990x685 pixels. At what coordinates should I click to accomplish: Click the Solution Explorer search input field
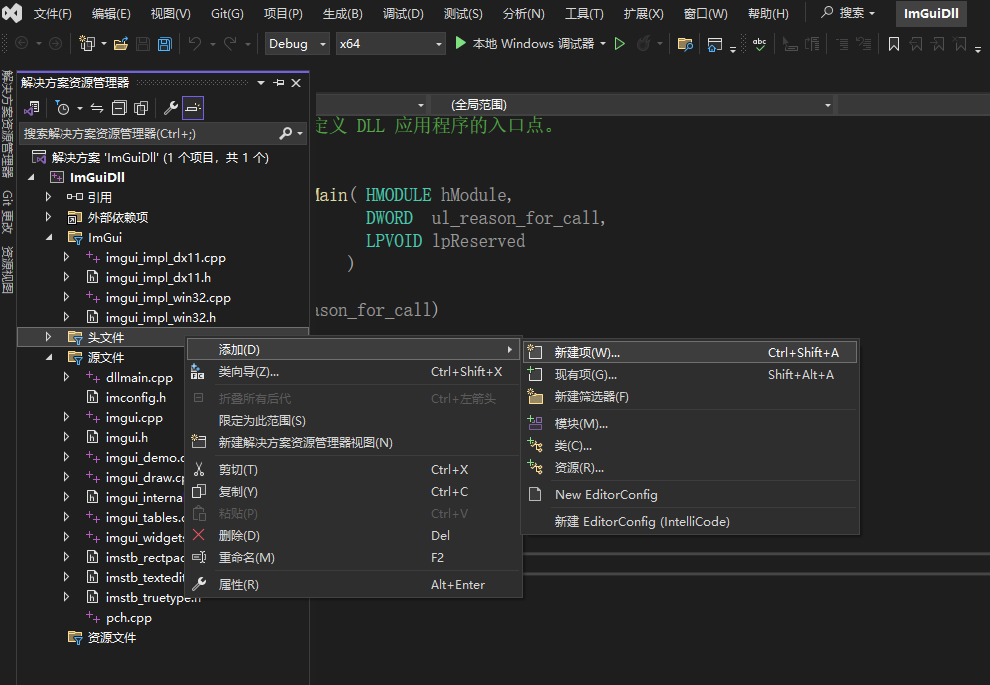coord(149,133)
